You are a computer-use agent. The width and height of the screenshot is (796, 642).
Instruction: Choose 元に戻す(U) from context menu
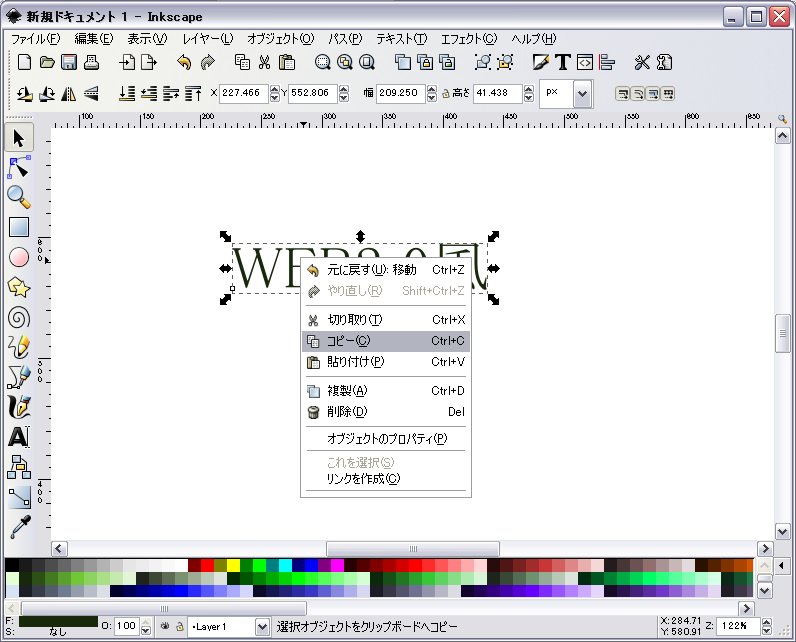tap(386, 270)
